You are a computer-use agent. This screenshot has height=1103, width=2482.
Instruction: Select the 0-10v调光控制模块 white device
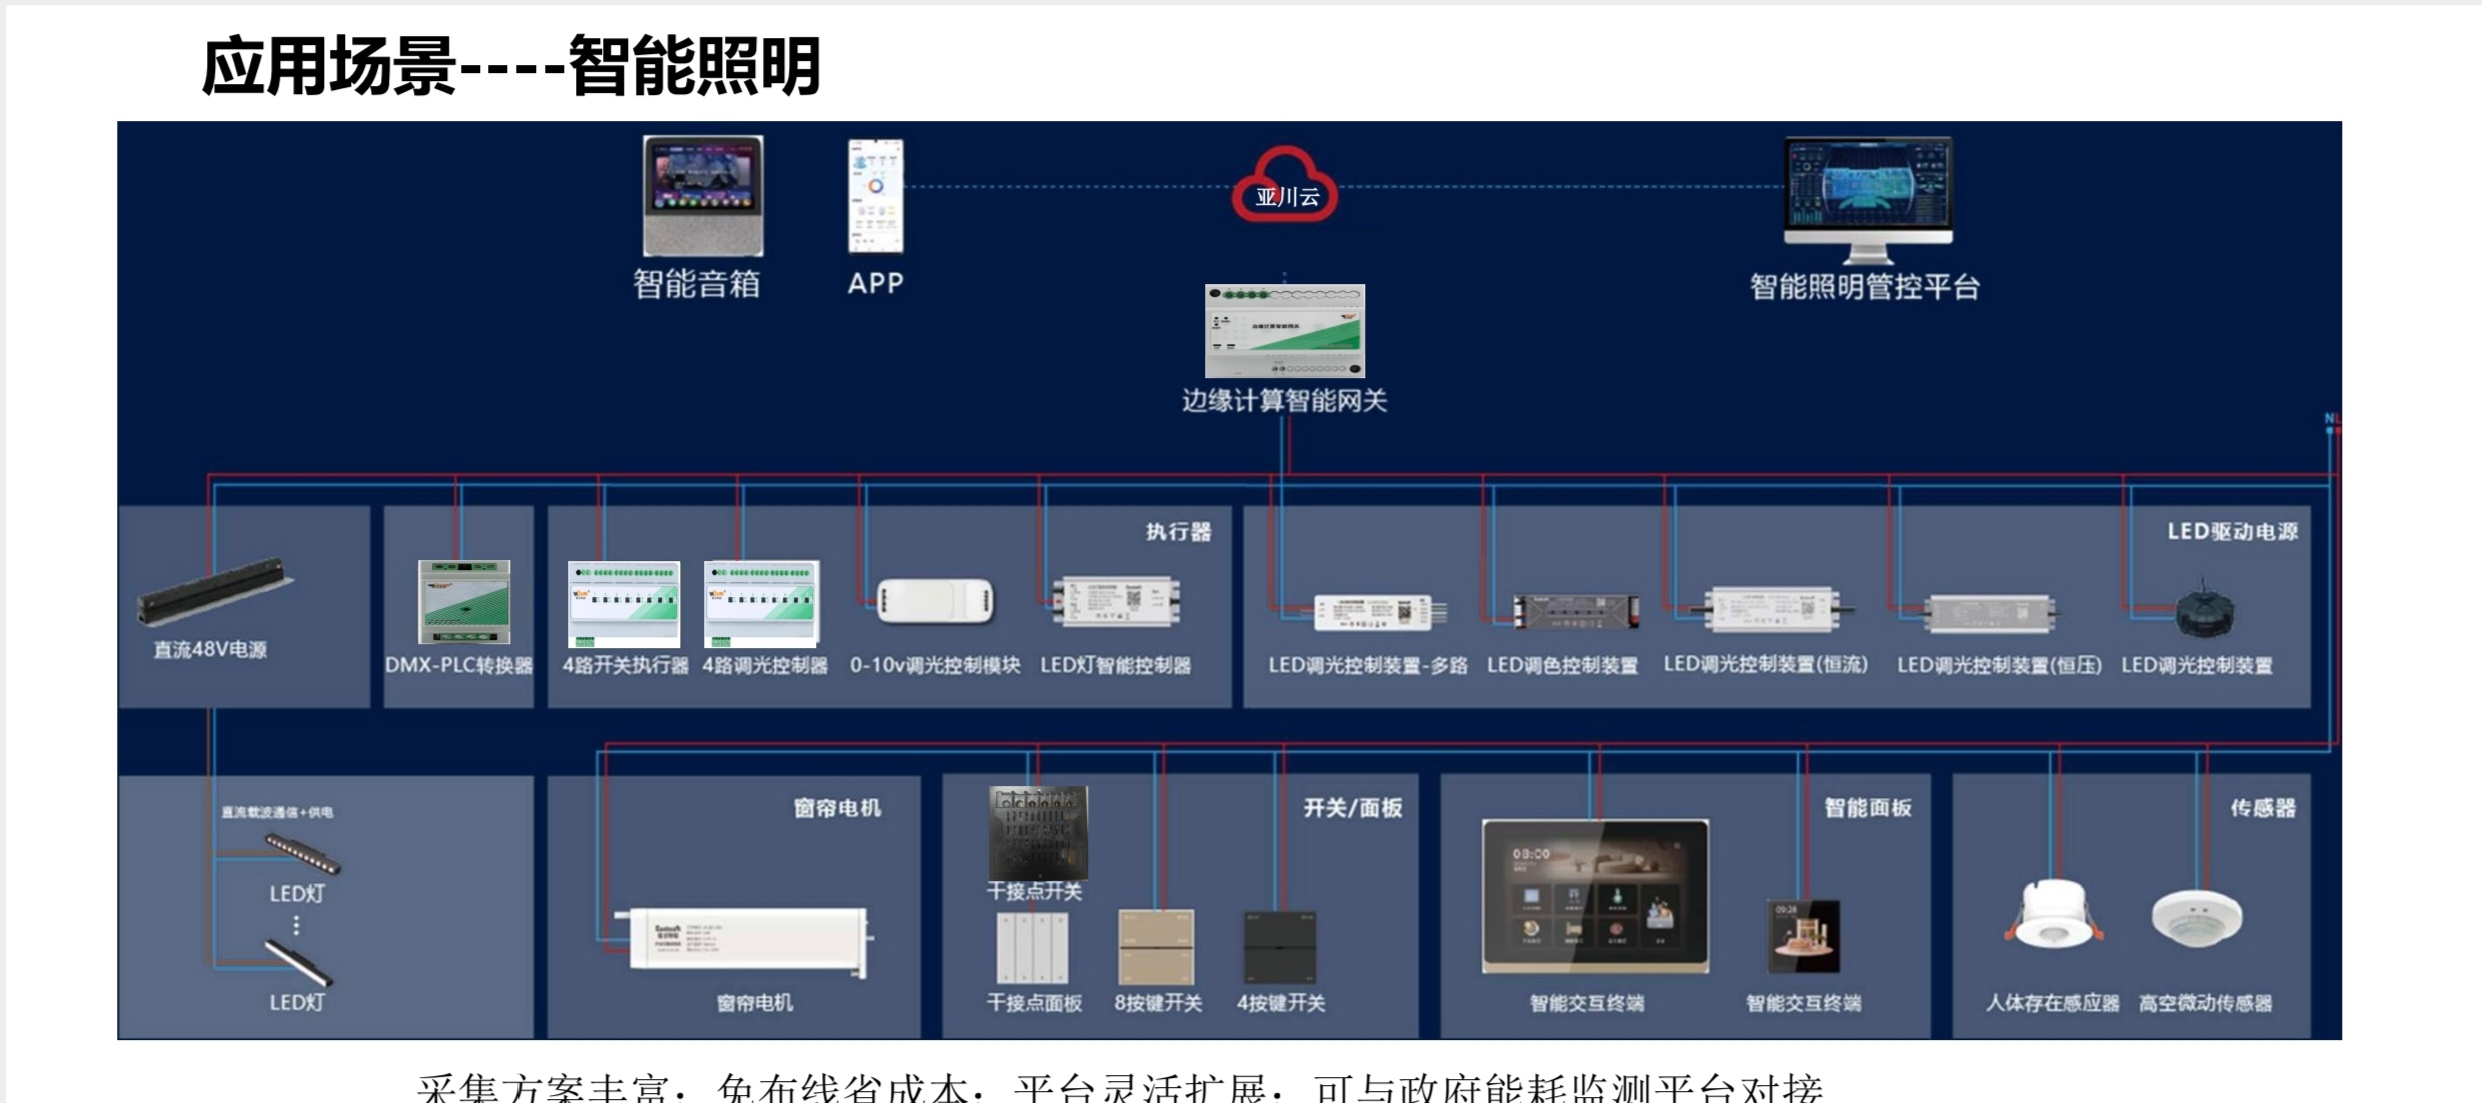click(934, 602)
